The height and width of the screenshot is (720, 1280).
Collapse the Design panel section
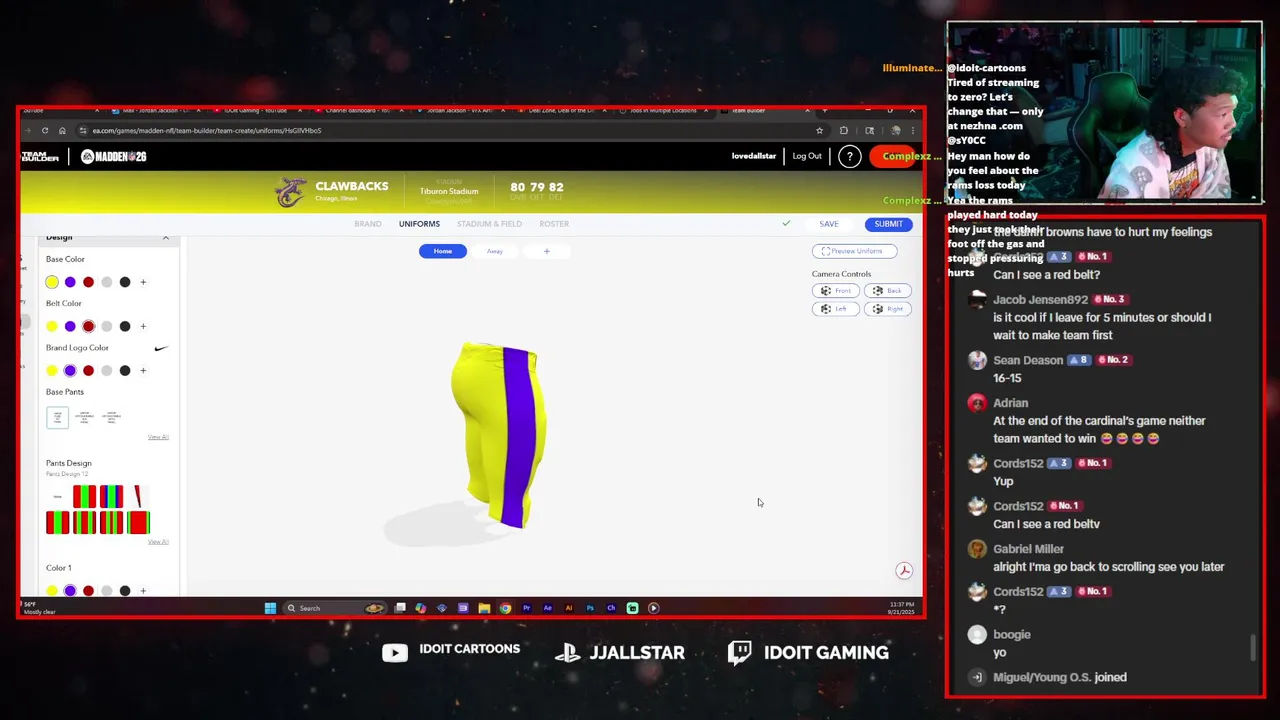(x=166, y=238)
